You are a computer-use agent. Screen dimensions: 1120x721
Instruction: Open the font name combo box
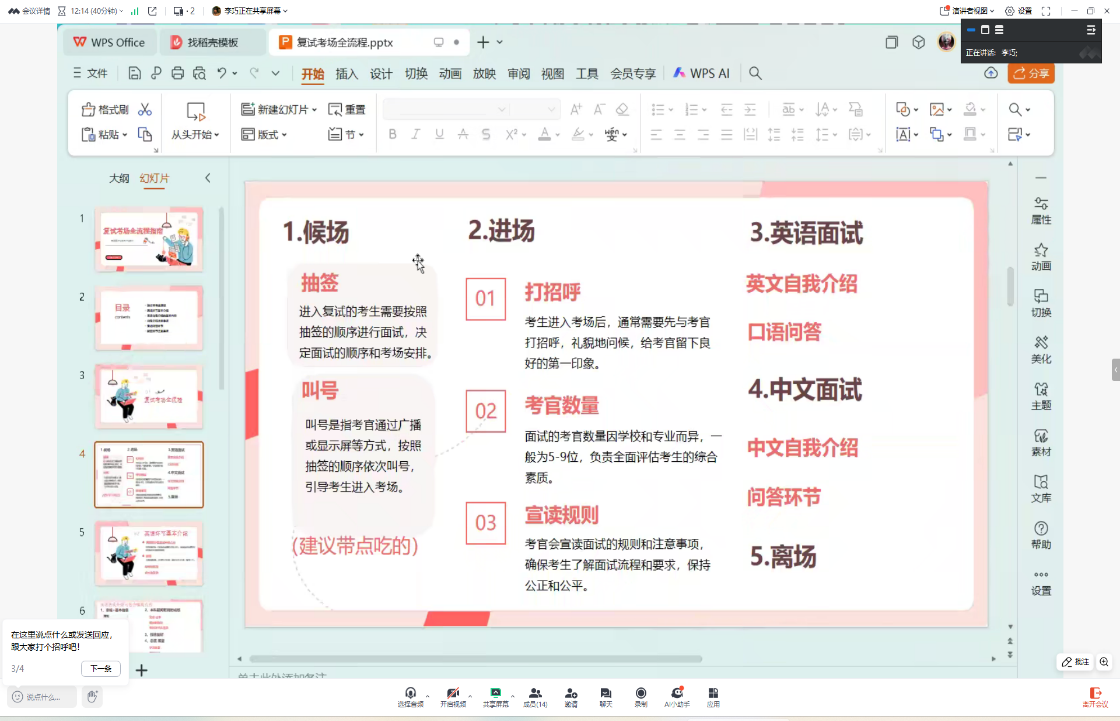click(446, 109)
